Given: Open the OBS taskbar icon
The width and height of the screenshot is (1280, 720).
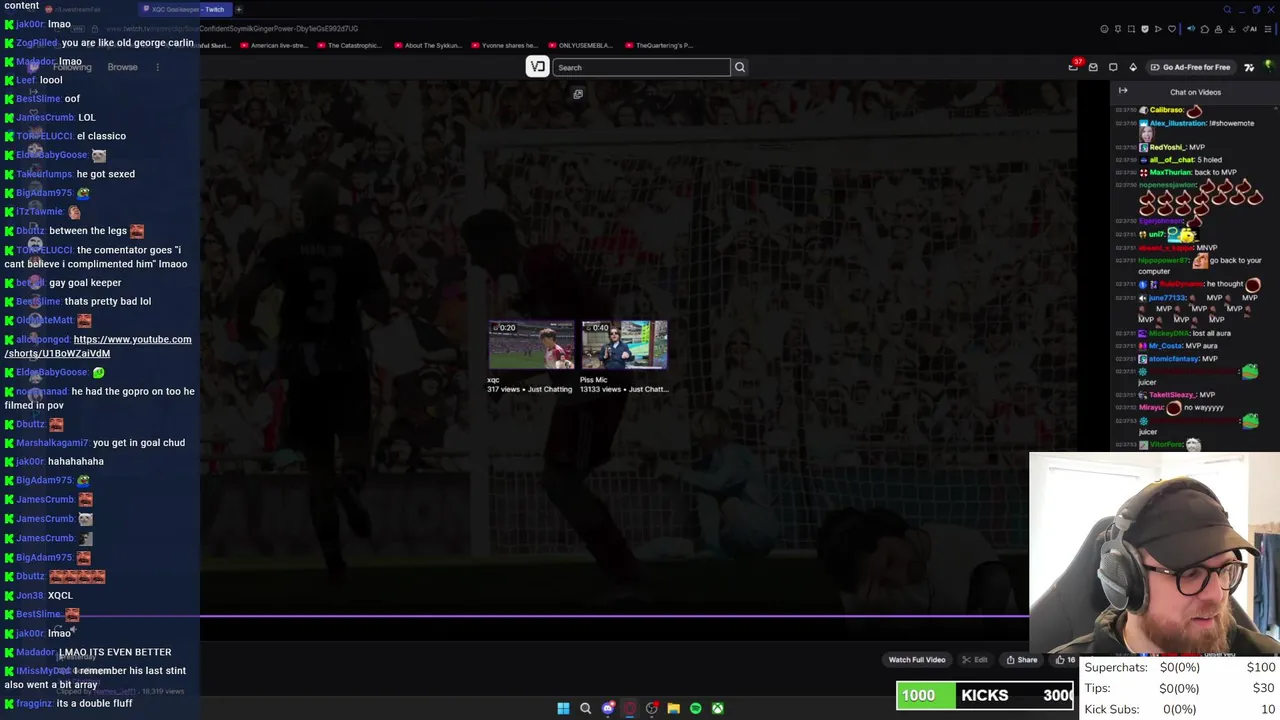Looking at the screenshot, I should tap(652, 708).
